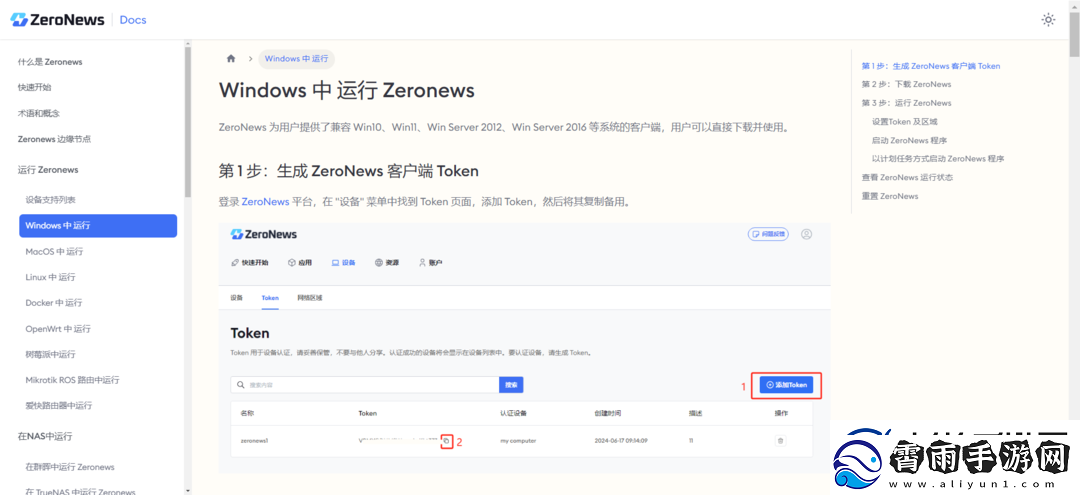The image size is (1080, 495).
Task: Click the zeronews1 name cell
Action: coord(254,441)
